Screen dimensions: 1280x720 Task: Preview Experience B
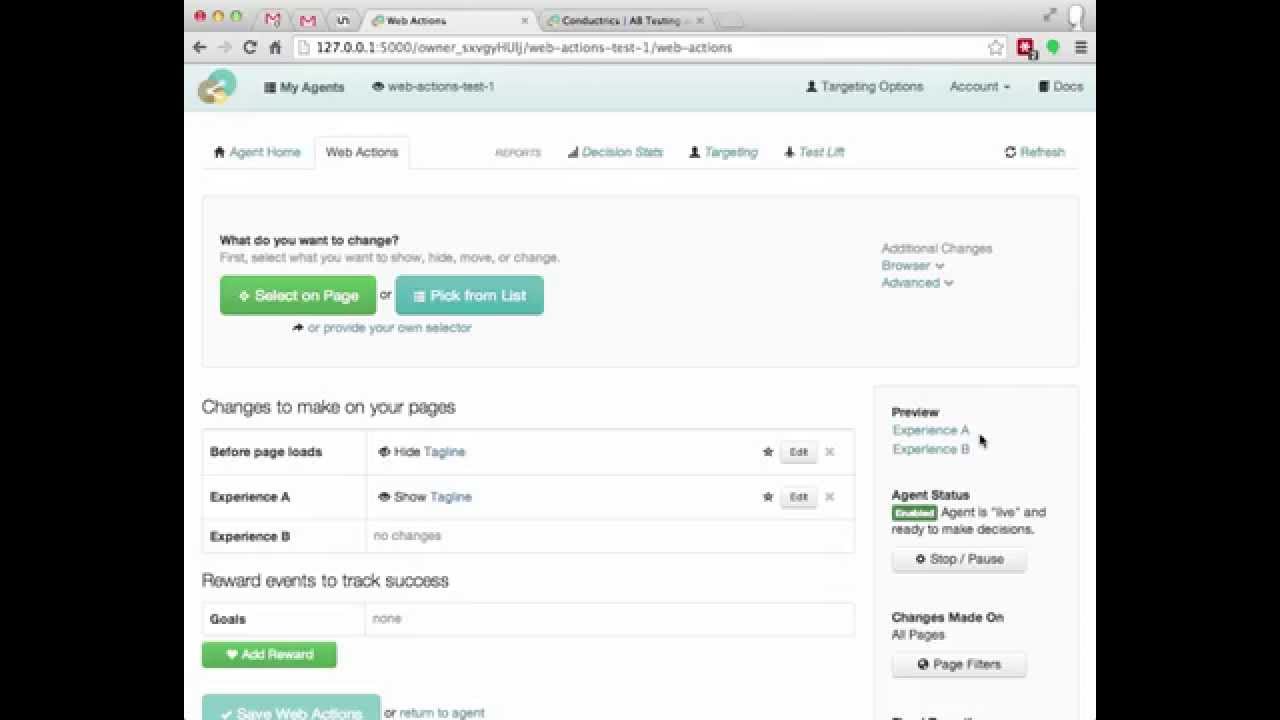click(x=931, y=449)
